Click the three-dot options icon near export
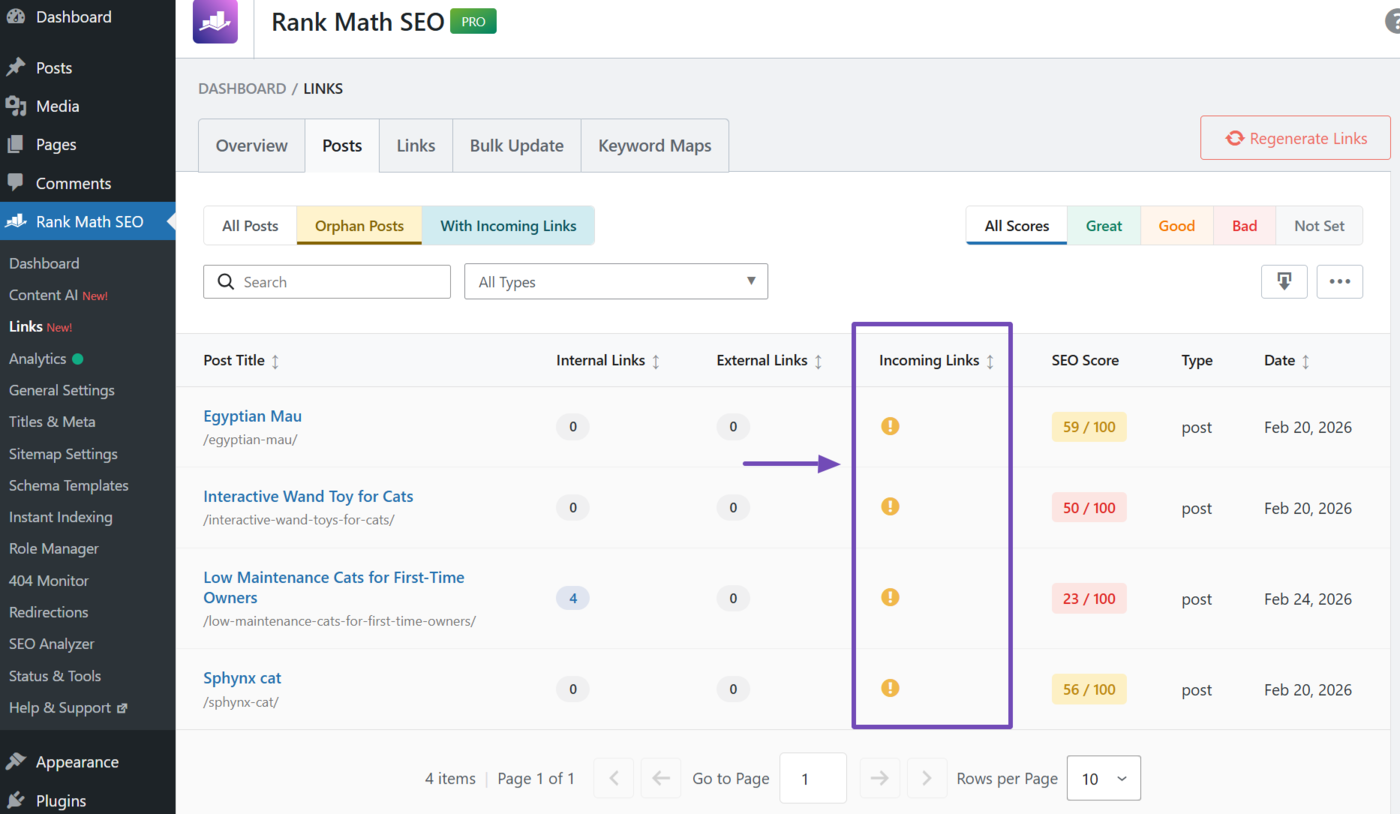The height and width of the screenshot is (814, 1400). (x=1339, y=282)
